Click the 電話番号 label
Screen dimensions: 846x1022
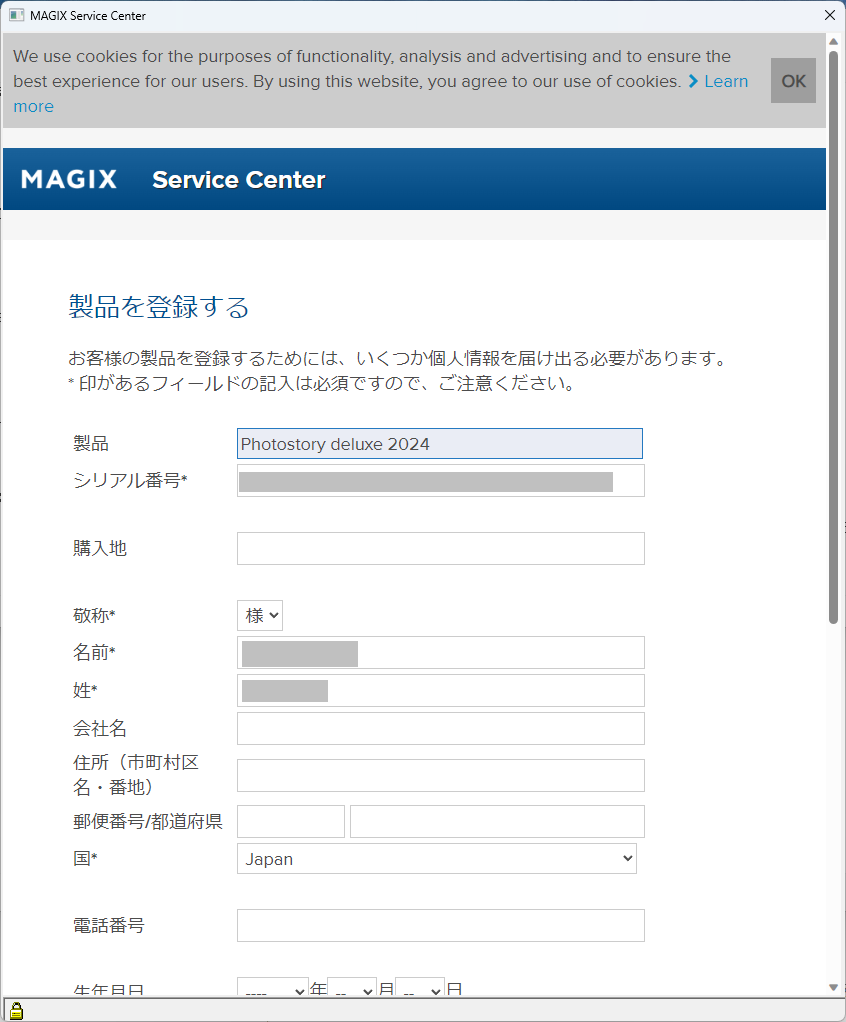click(109, 925)
